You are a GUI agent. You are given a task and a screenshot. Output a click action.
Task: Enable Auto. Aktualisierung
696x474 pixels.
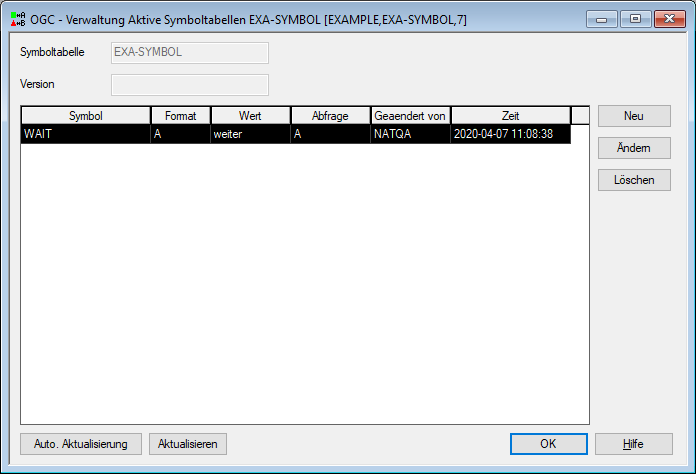click(x=81, y=444)
